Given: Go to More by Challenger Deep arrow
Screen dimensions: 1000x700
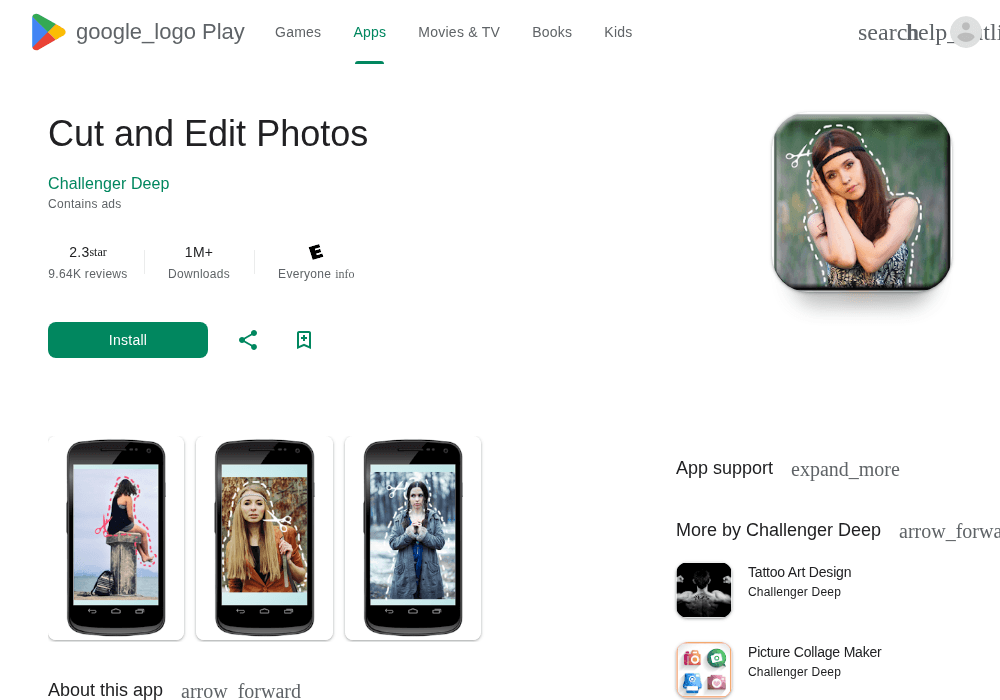Looking at the screenshot, I should [x=949, y=531].
